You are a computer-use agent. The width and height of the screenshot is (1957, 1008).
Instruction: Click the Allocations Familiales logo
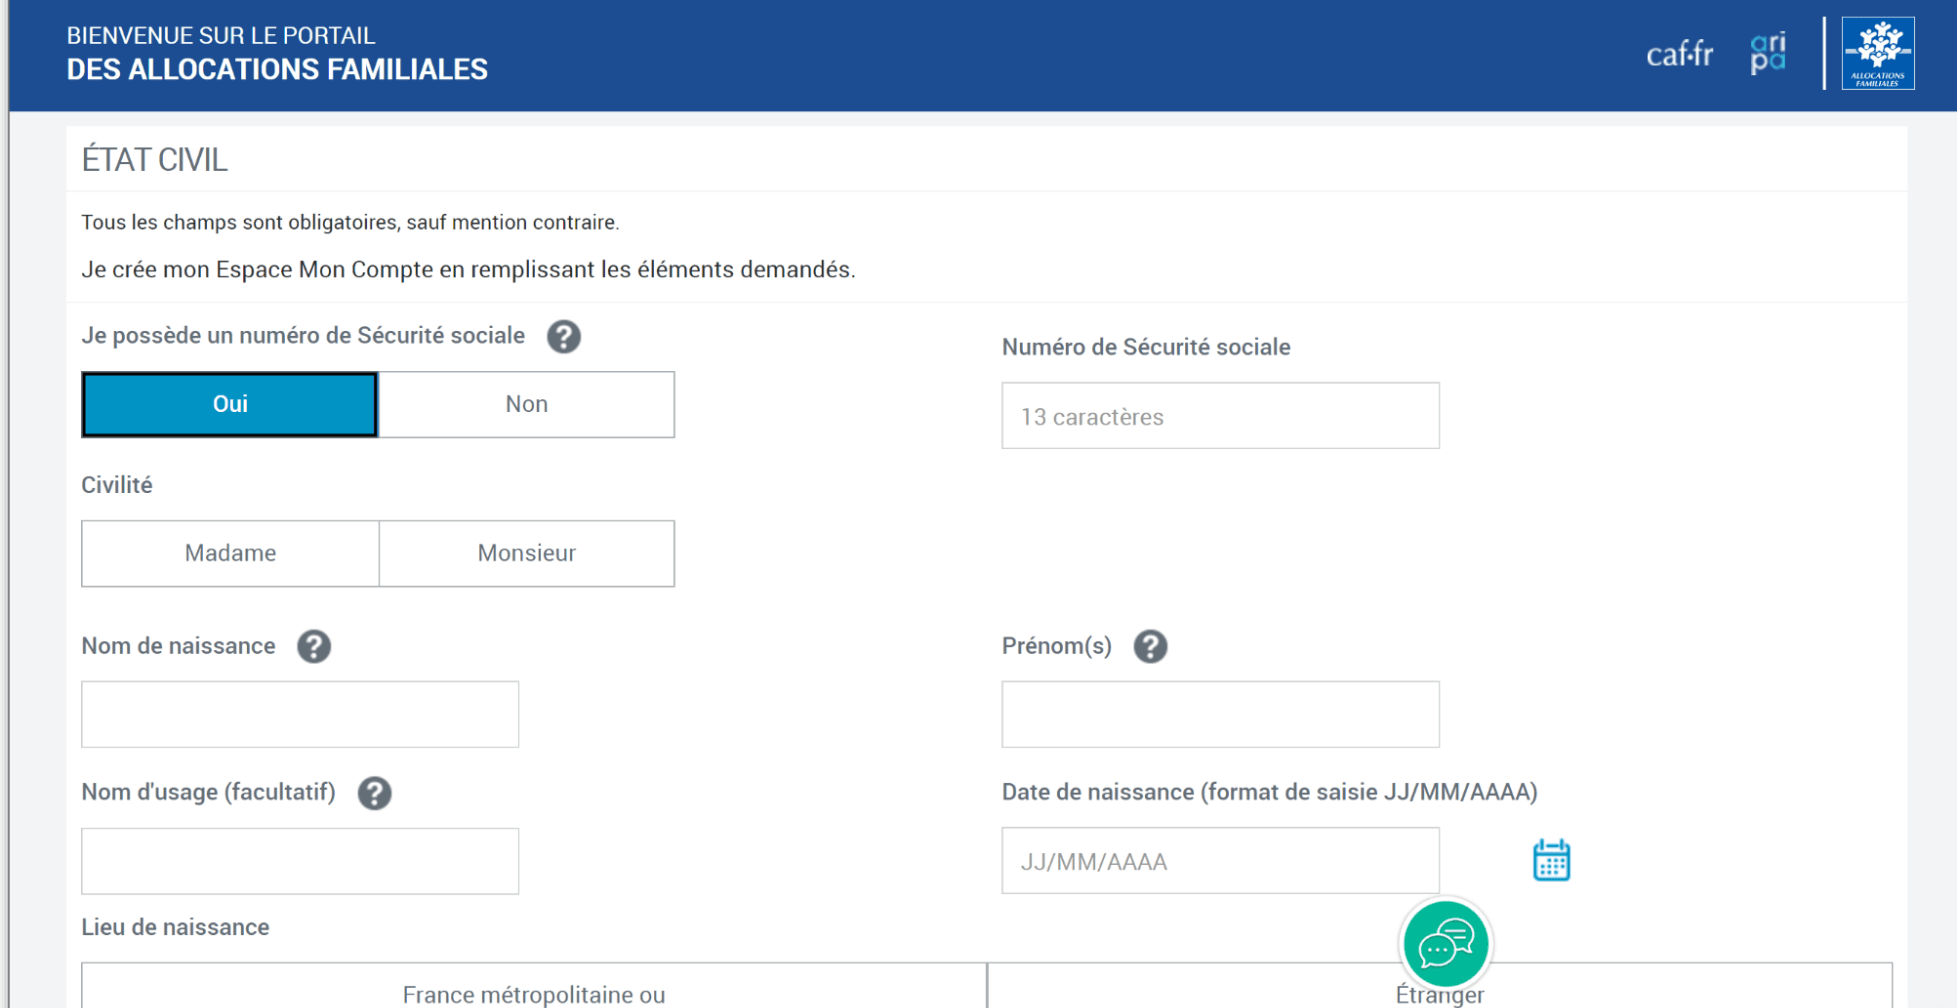(x=1877, y=54)
